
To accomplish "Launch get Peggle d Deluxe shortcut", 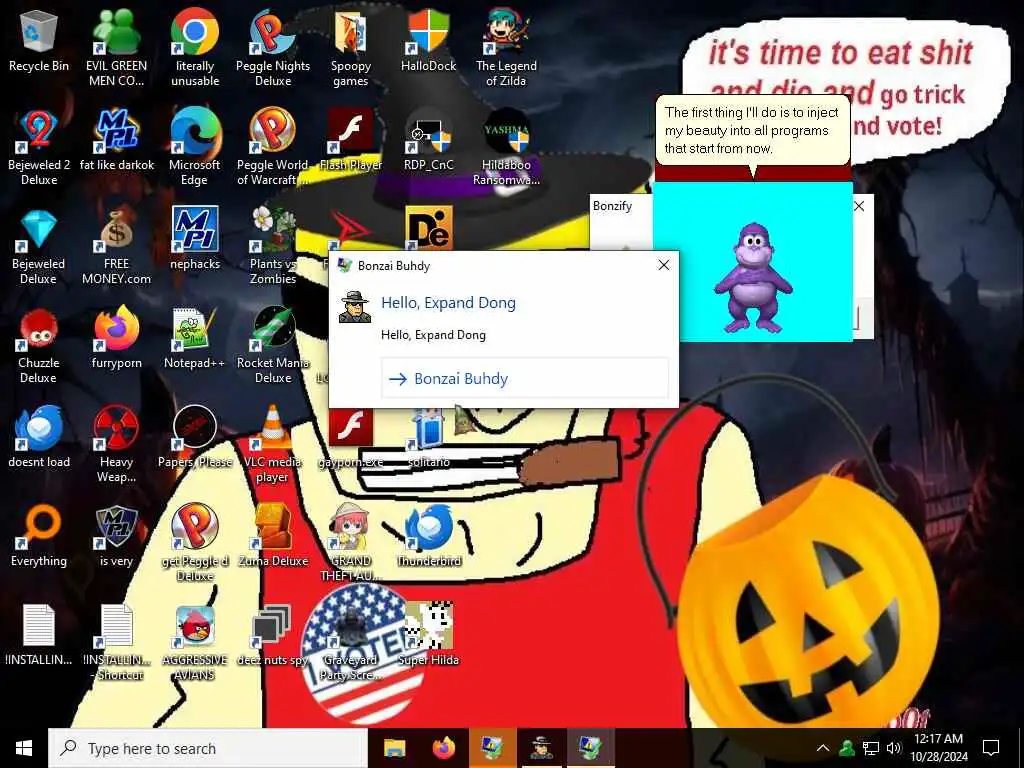I will pyautogui.click(x=195, y=543).
